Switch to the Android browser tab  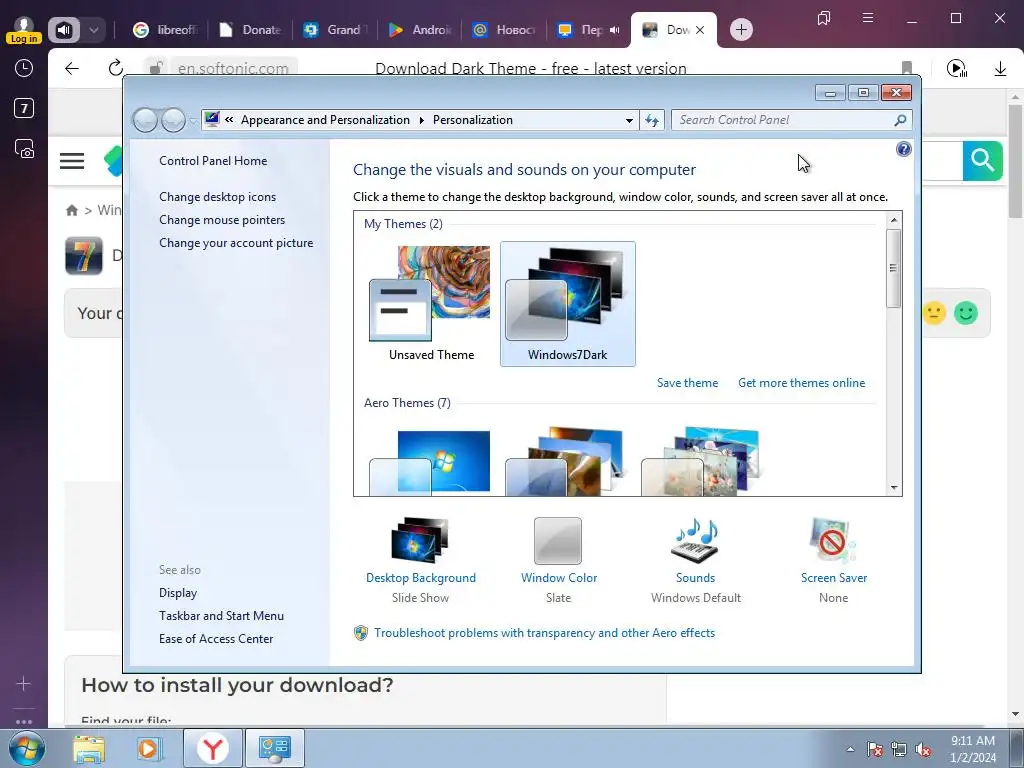(422, 30)
